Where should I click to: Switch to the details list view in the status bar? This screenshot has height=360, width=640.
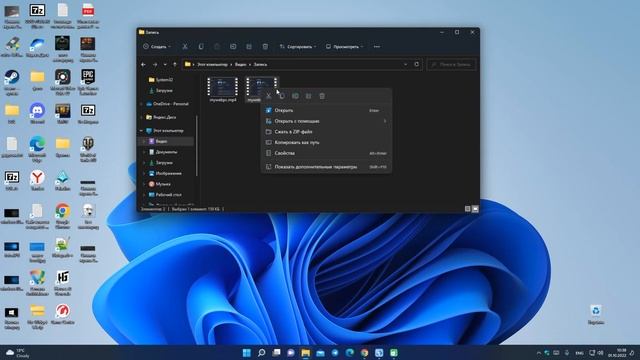tap(468, 209)
